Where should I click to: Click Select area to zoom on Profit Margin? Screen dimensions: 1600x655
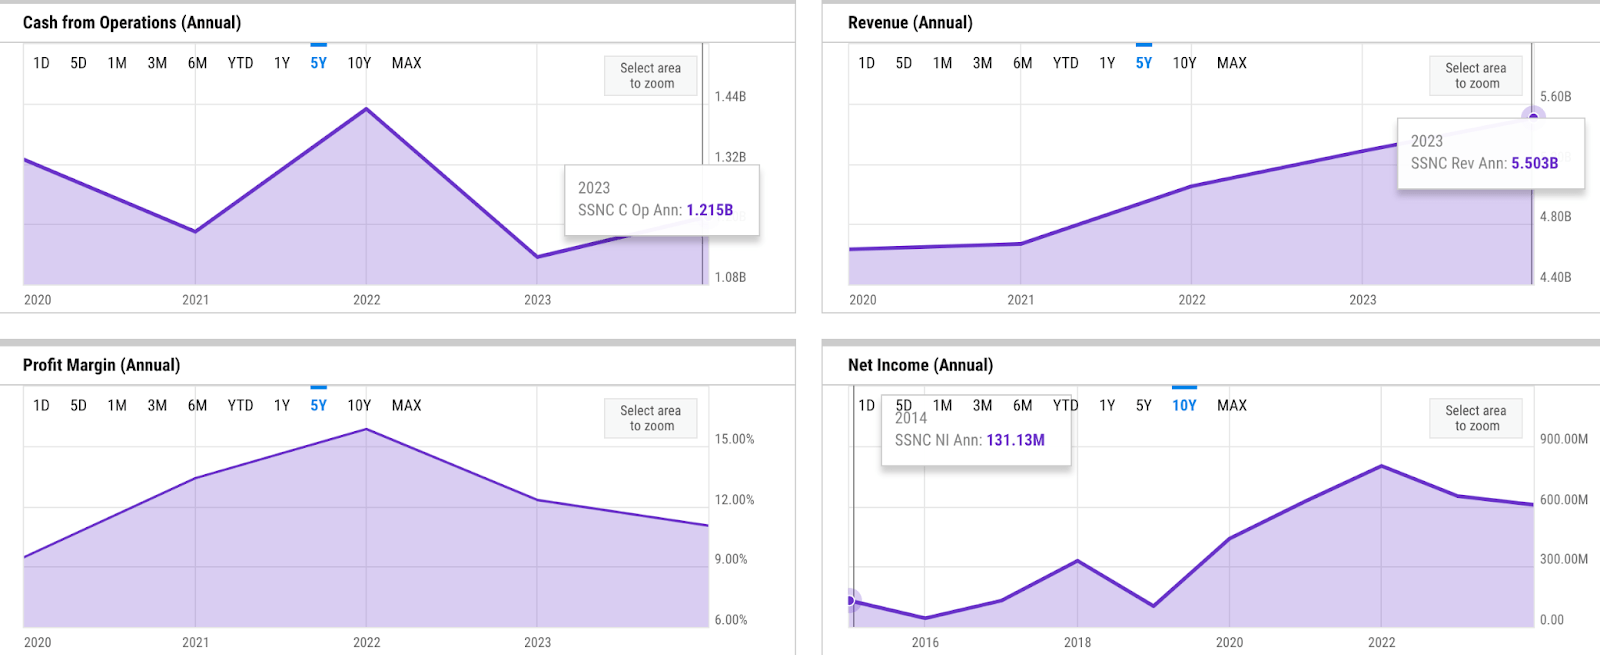click(x=651, y=418)
